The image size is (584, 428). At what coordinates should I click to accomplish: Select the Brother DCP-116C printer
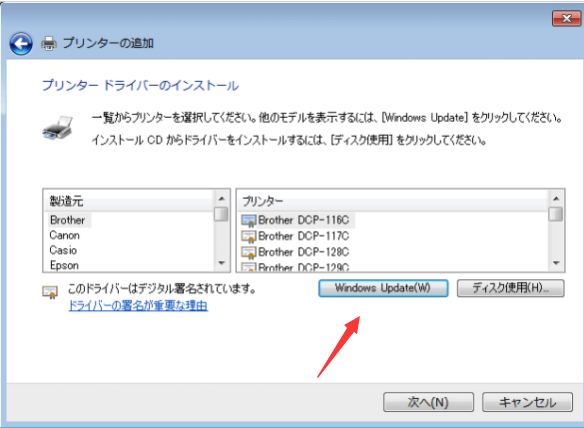(x=304, y=220)
